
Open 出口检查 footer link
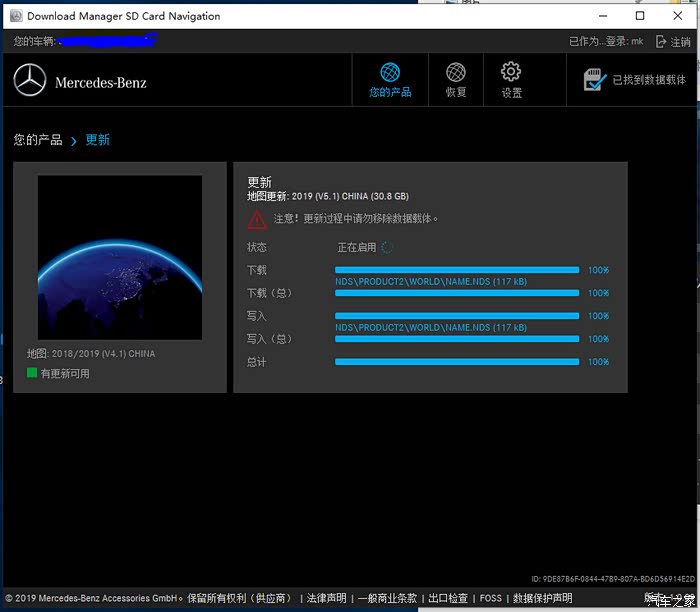(448, 598)
